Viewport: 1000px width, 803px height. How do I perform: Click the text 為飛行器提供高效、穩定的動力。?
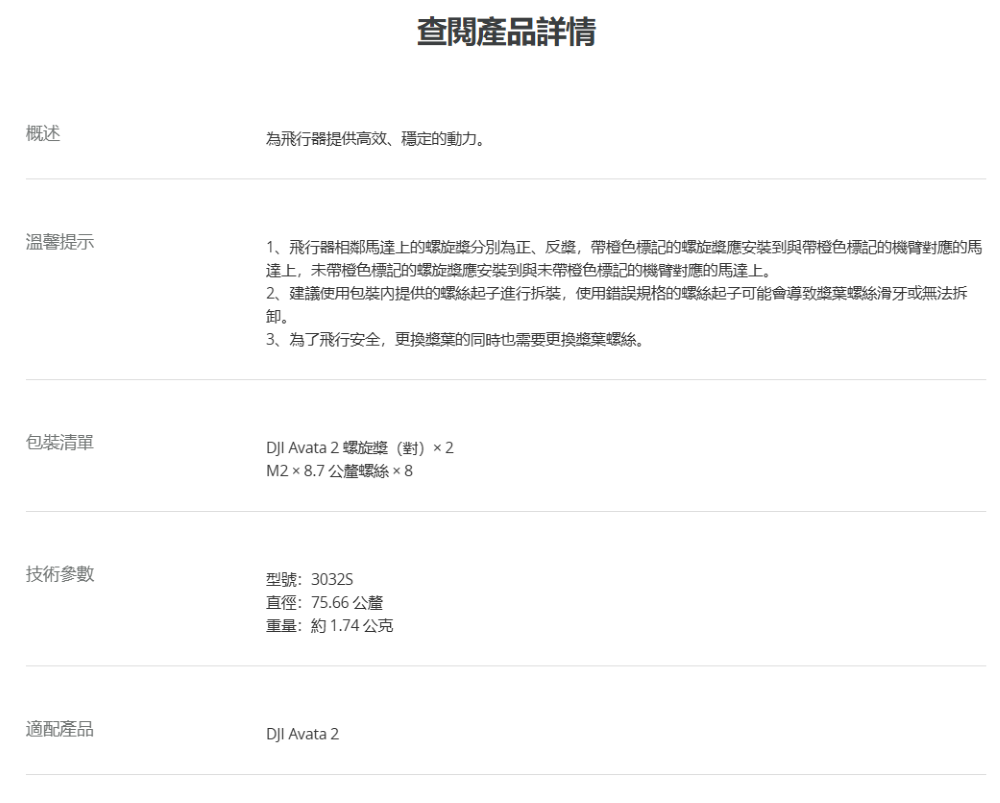pos(375,138)
